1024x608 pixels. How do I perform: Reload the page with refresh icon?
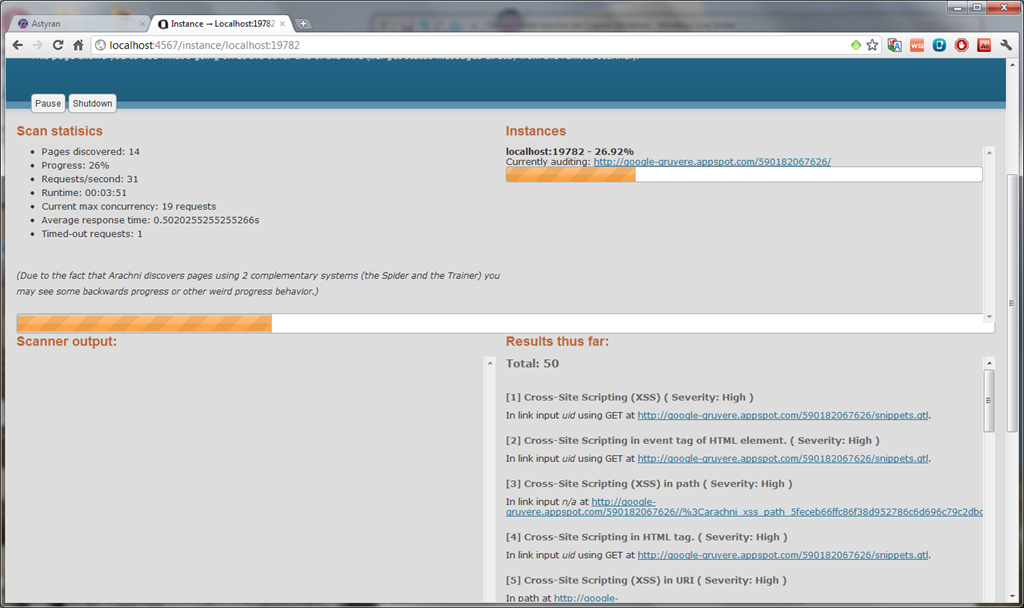[57, 45]
